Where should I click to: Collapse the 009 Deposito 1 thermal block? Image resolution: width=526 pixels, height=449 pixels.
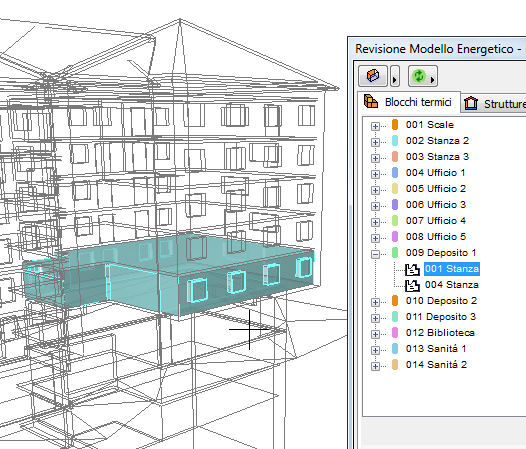[375, 254]
